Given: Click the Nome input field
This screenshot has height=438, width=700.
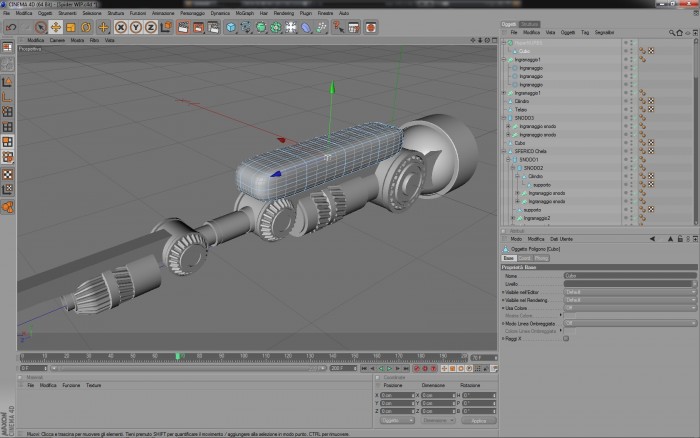Looking at the screenshot, I should coord(630,276).
